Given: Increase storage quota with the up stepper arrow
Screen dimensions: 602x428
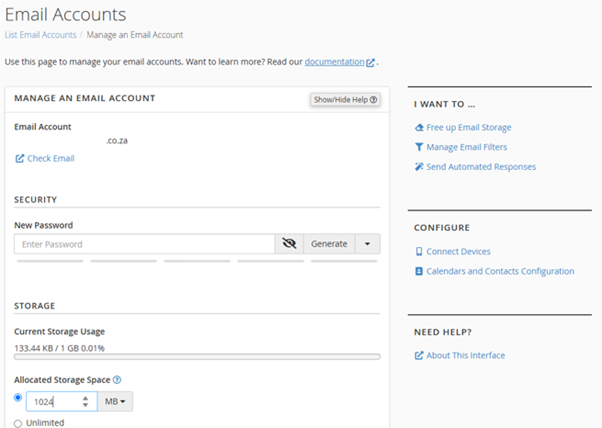Looking at the screenshot, I should click(x=85, y=398).
